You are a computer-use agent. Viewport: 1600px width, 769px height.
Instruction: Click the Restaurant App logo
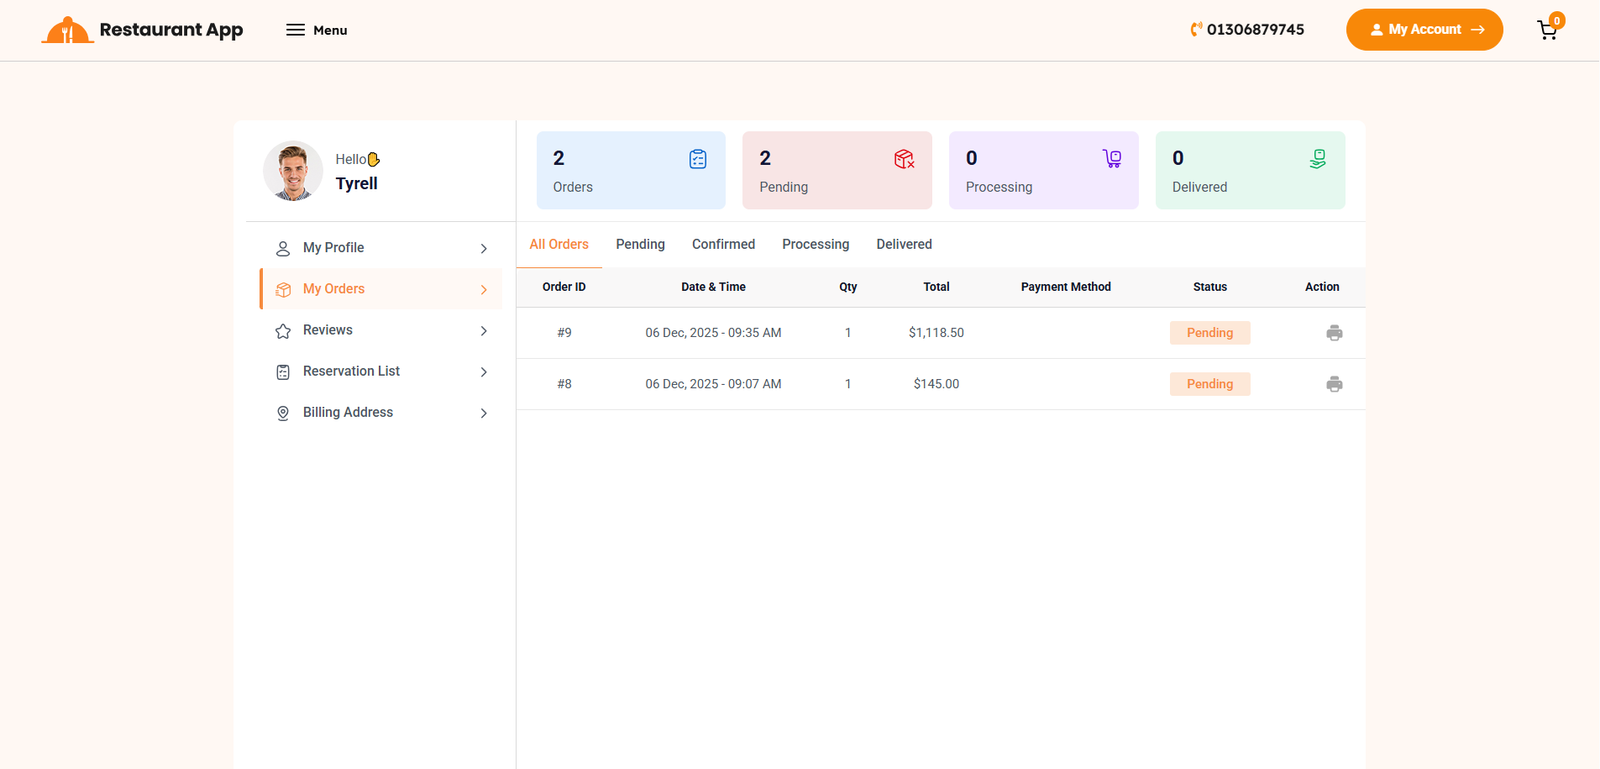click(x=142, y=30)
